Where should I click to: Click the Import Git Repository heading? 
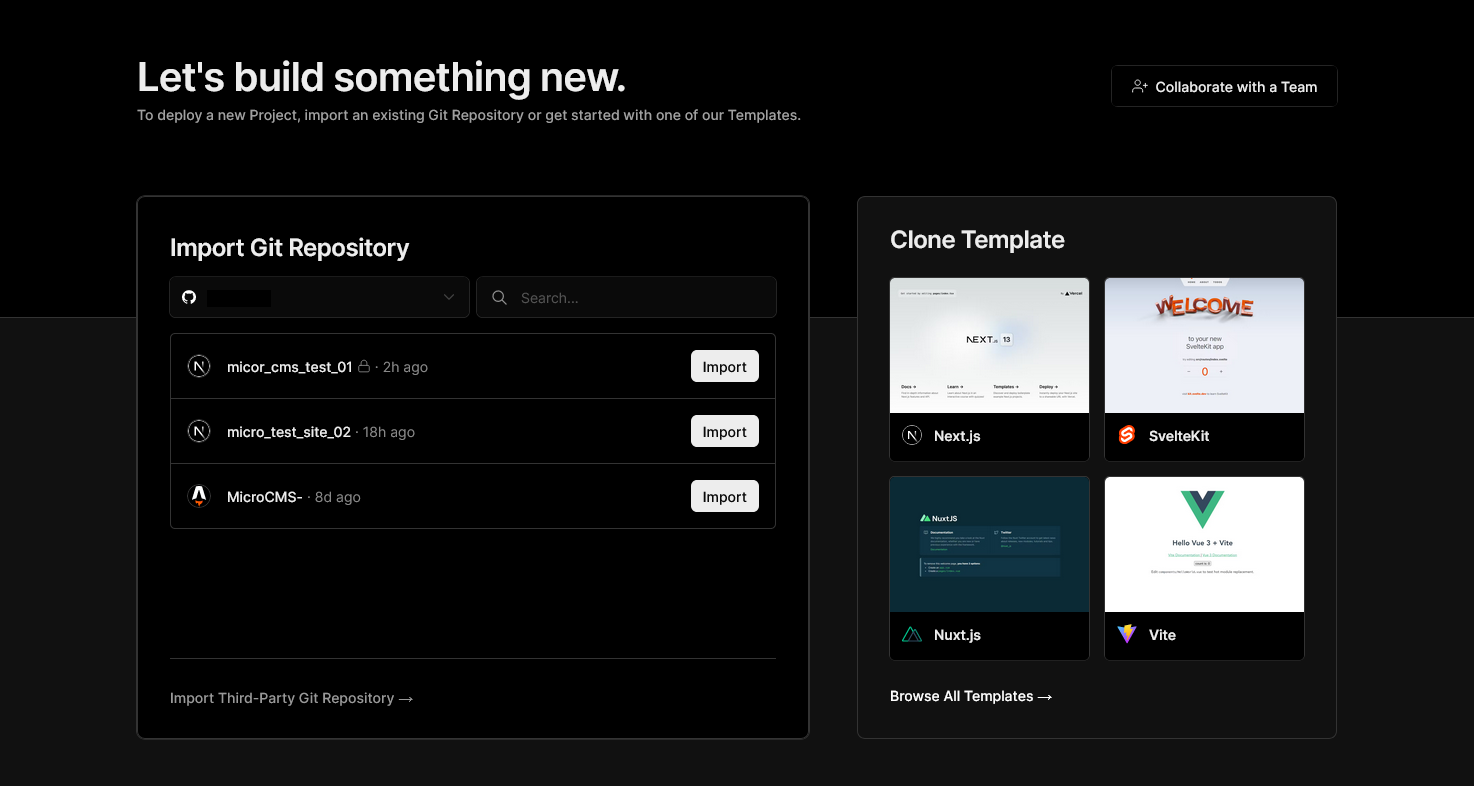(290, 248)
